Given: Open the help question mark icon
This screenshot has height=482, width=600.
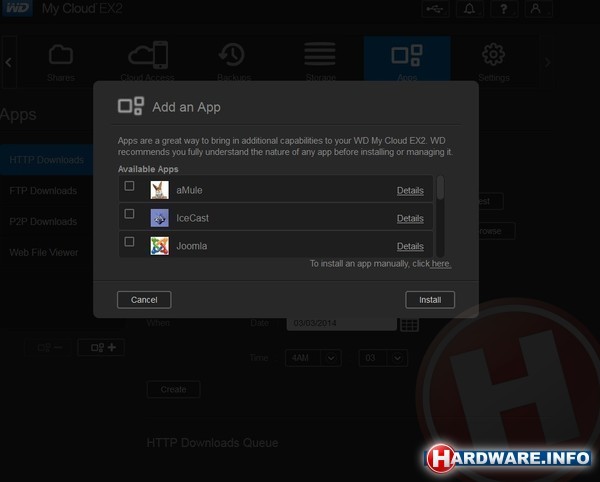Looking at the screenshot, I should point(504,9).
